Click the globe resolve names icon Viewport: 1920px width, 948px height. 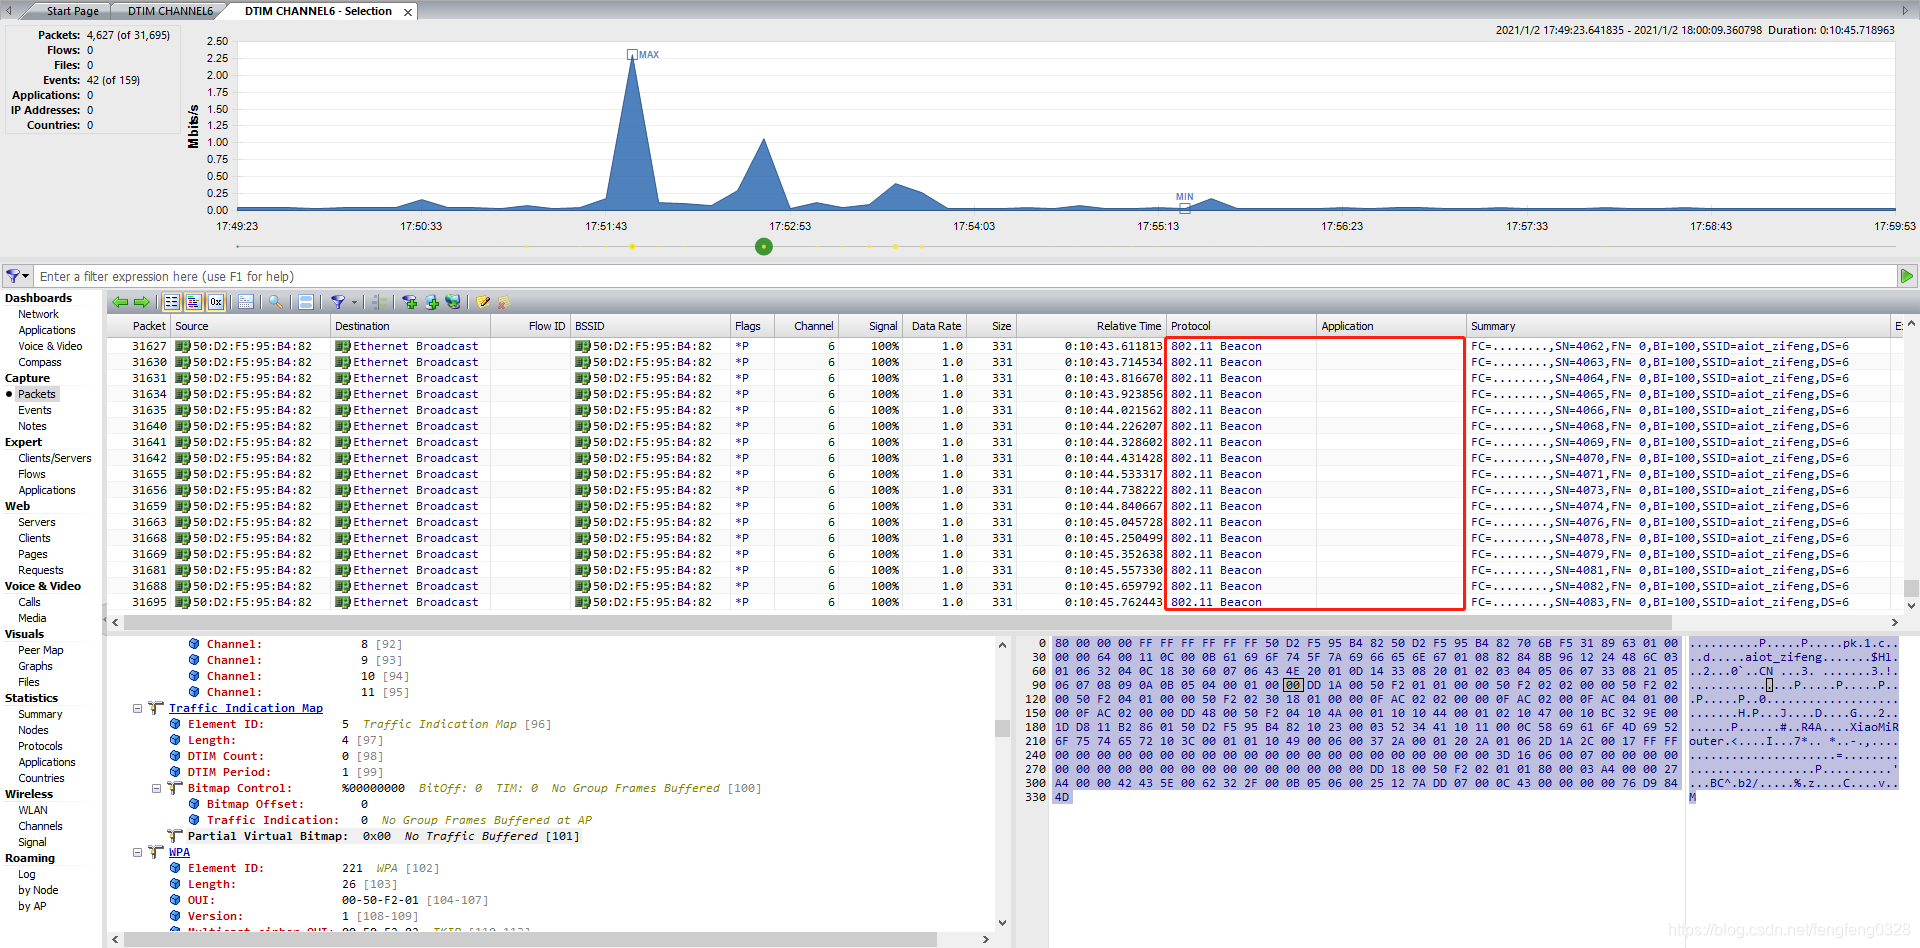[453, 302]
